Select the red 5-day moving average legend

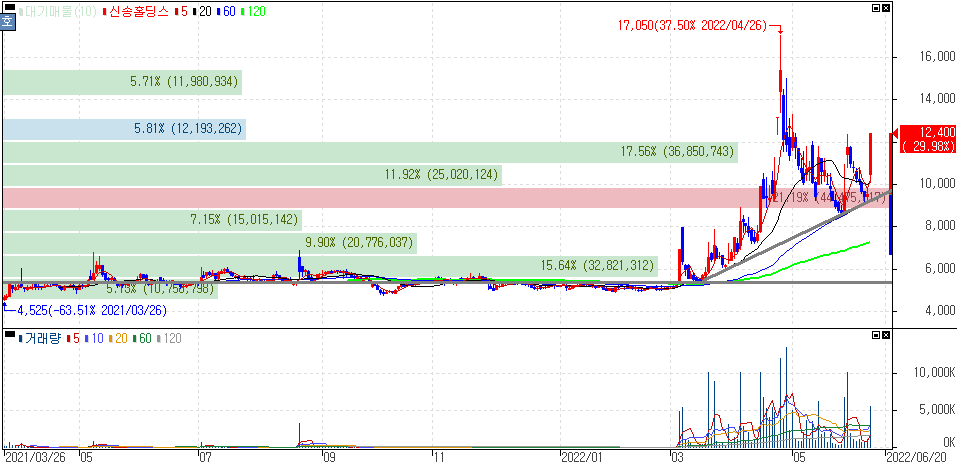pyautogui.click(x=180, y=12)
